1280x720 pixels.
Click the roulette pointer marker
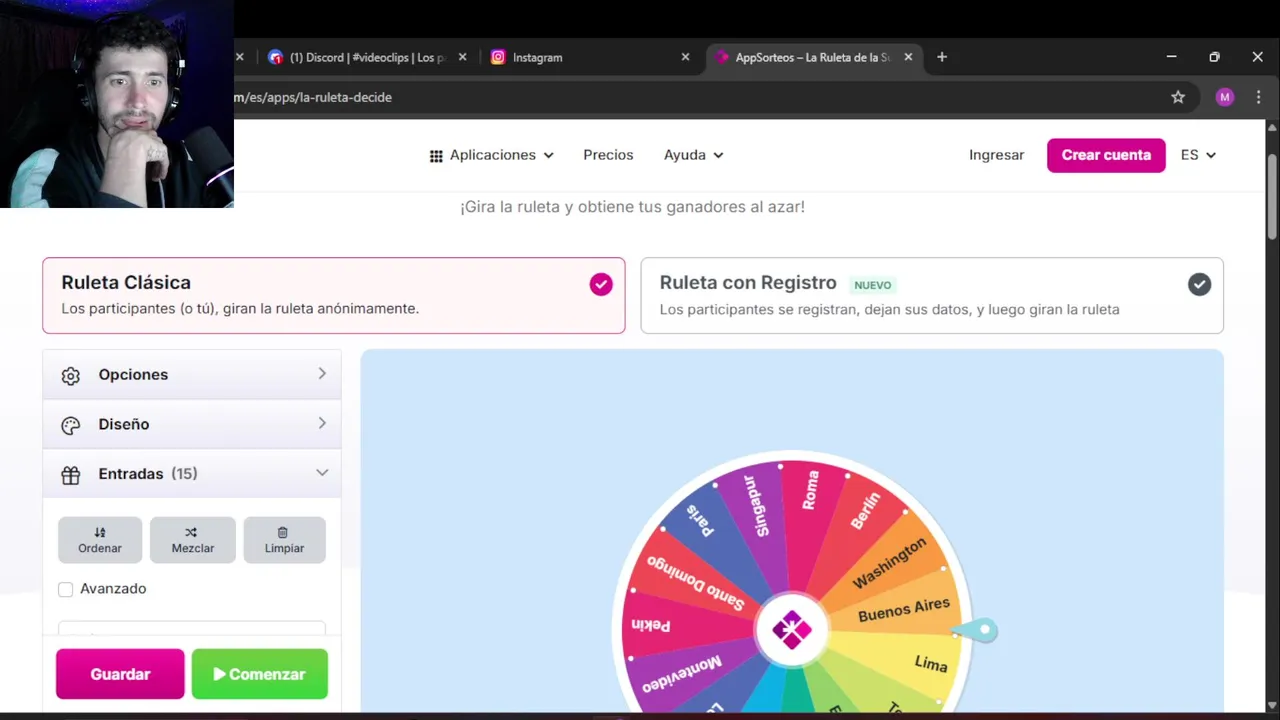(x=975, y=630)
